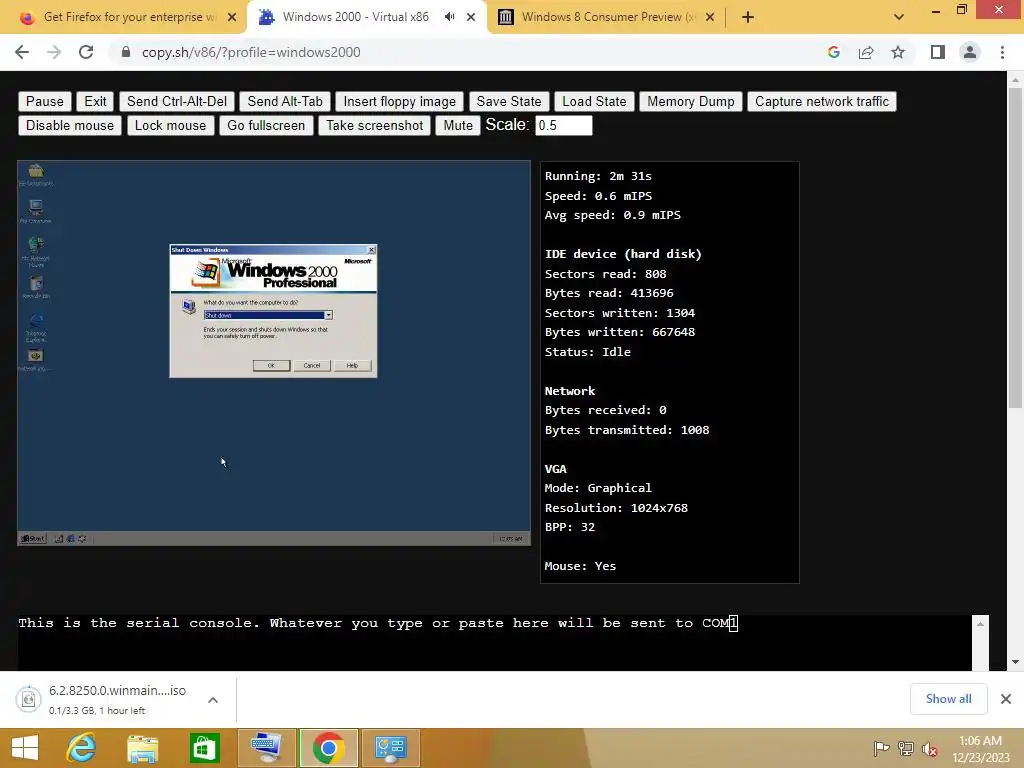Image resolution: width=1024 pixels, height=768 pixels.
Task: Click Windows 8 Start logo
Action: coord(25,748)
